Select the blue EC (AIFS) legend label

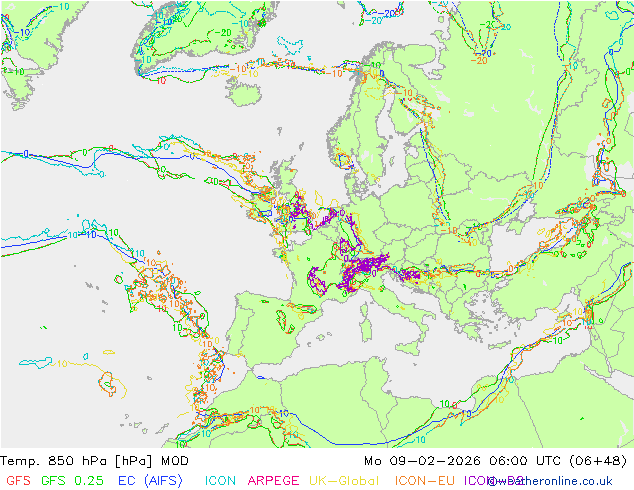click(x=150, y=481)
